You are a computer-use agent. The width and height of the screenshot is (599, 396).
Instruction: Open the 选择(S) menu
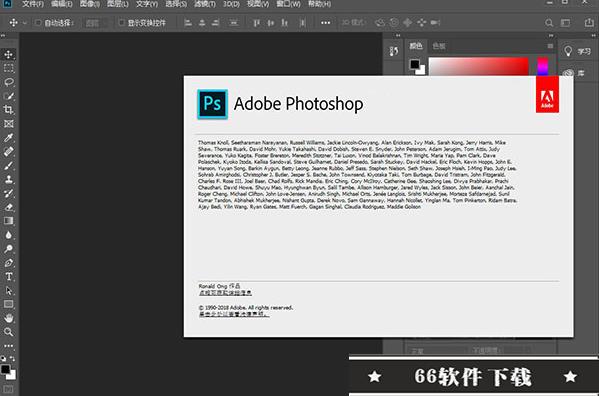click(176, 4)
